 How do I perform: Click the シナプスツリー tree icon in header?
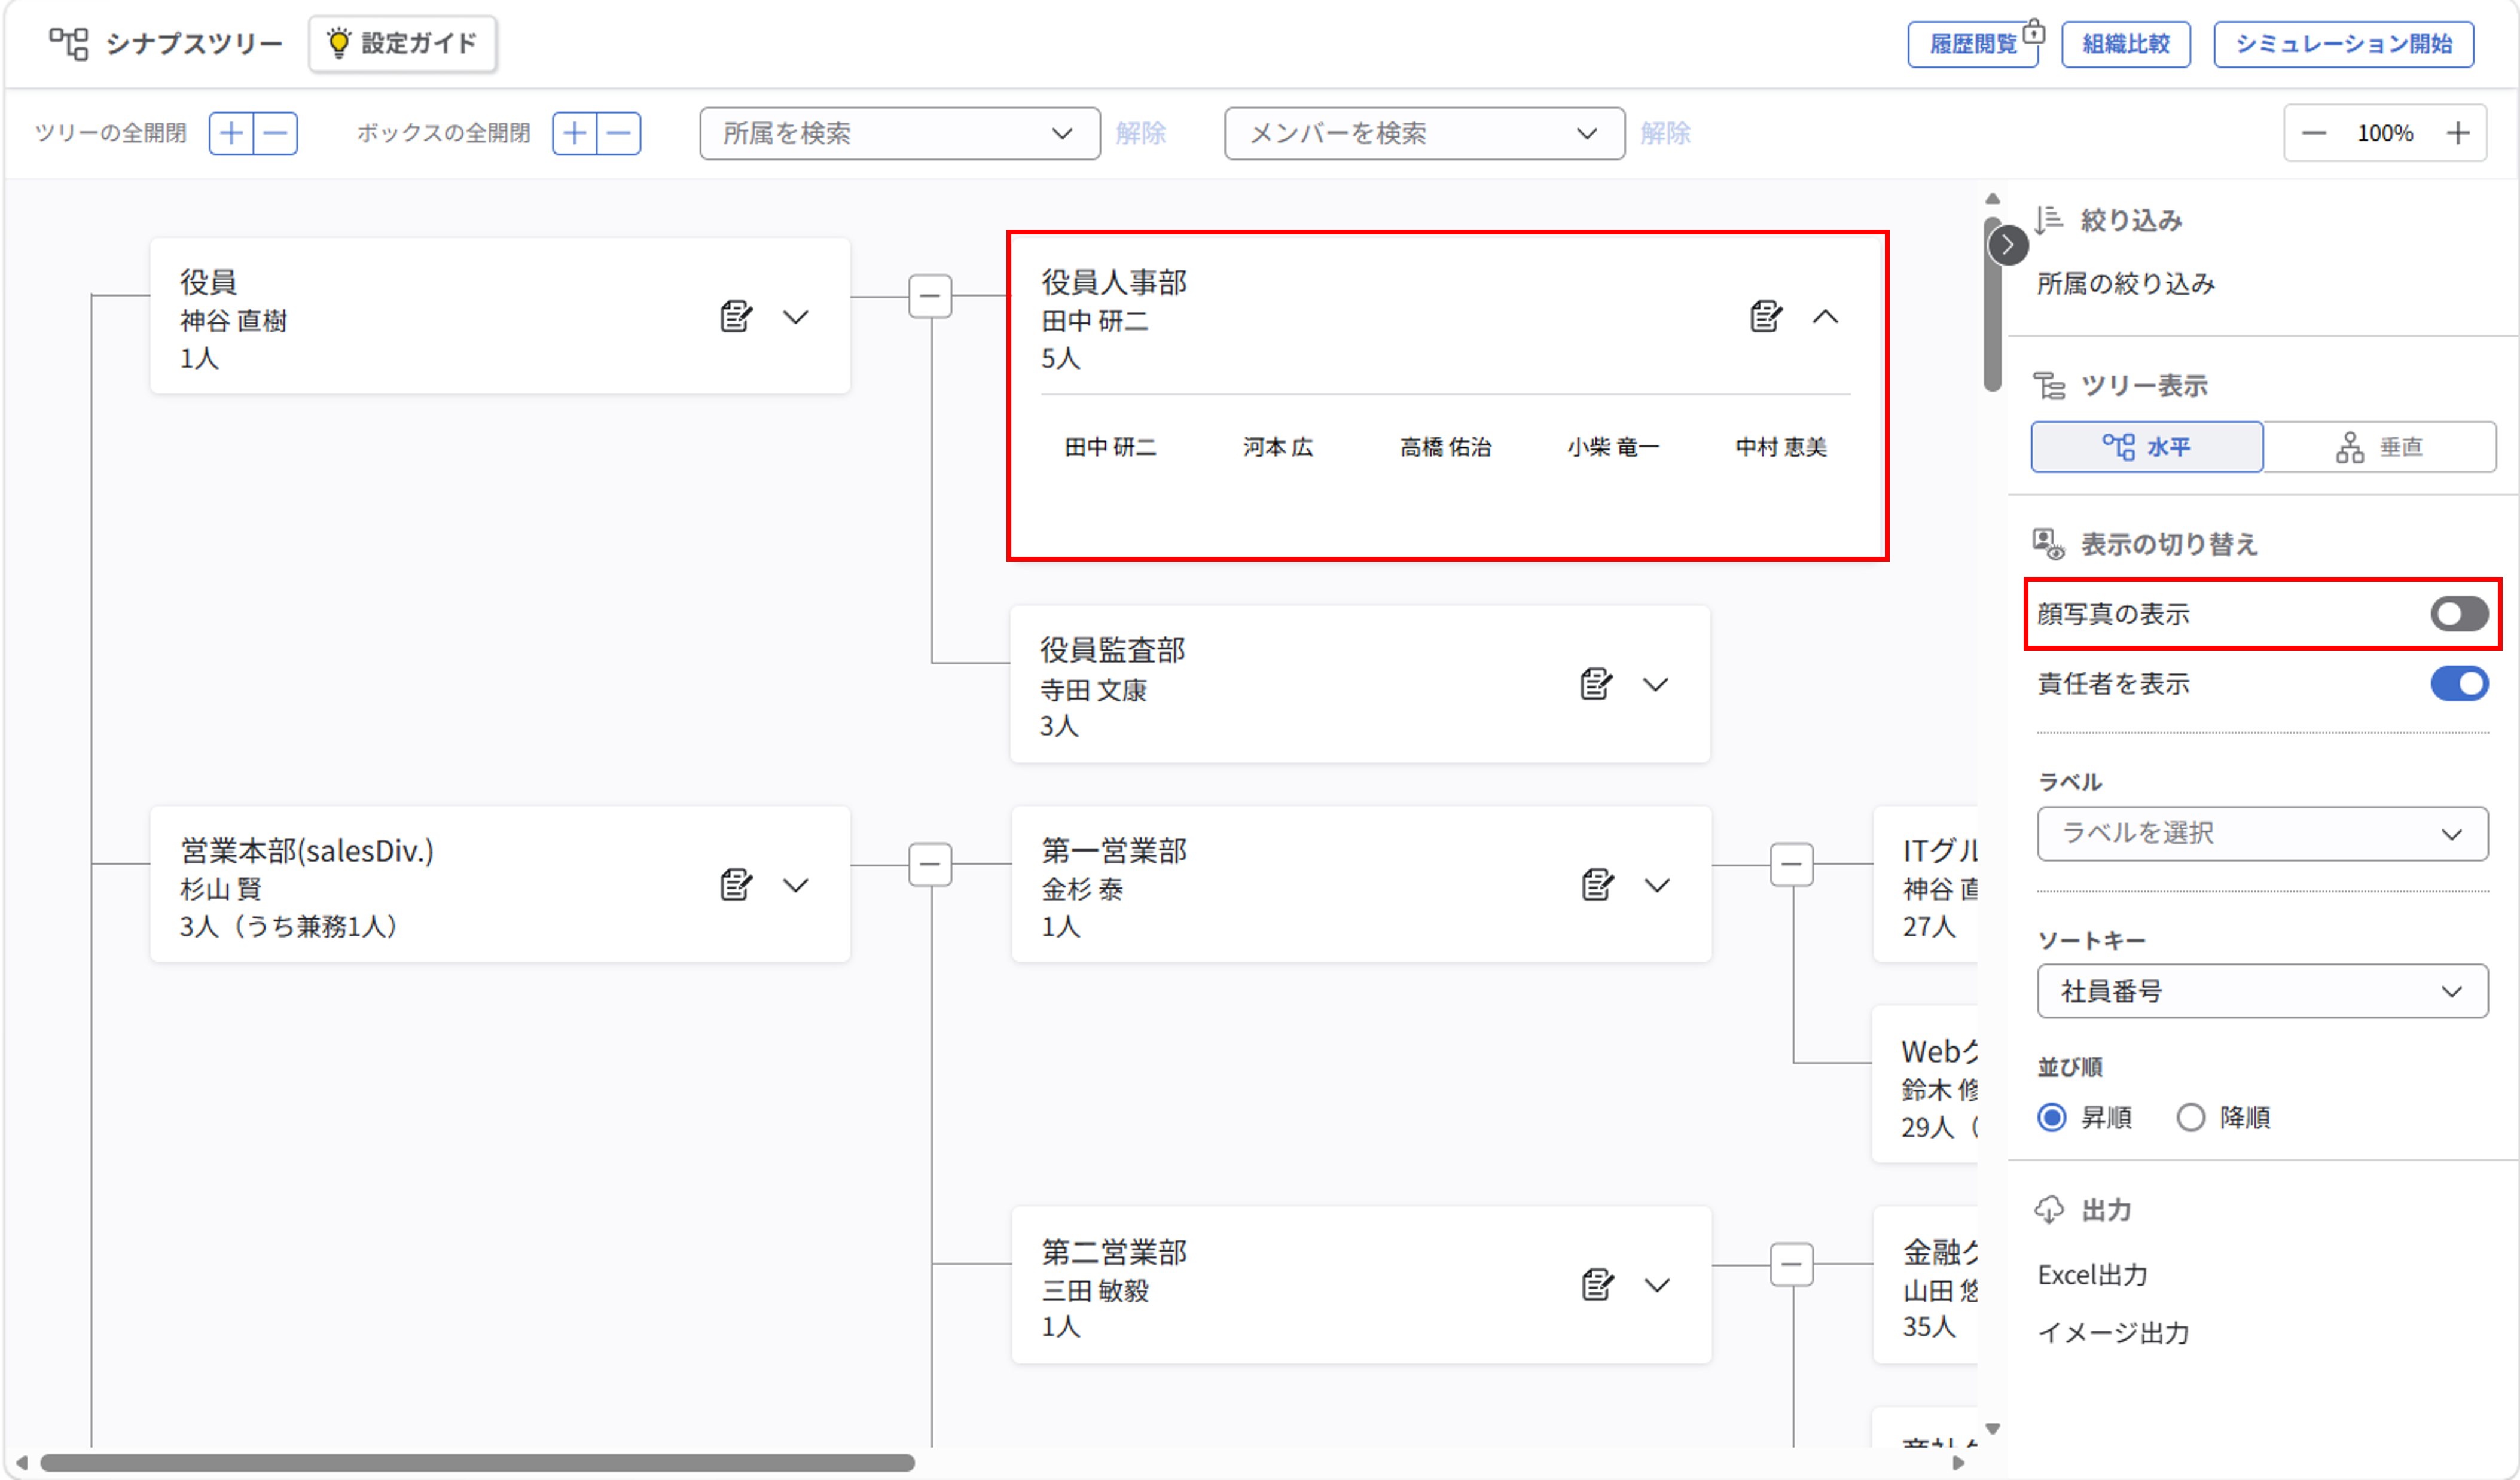(69, 43)
